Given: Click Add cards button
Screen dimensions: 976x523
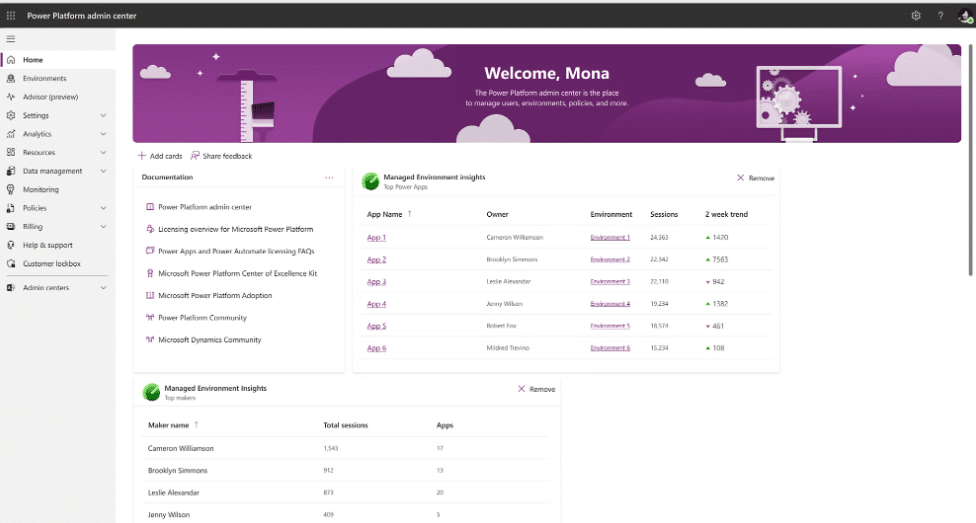Looking at the screenshot, I should tap(160, 156).
